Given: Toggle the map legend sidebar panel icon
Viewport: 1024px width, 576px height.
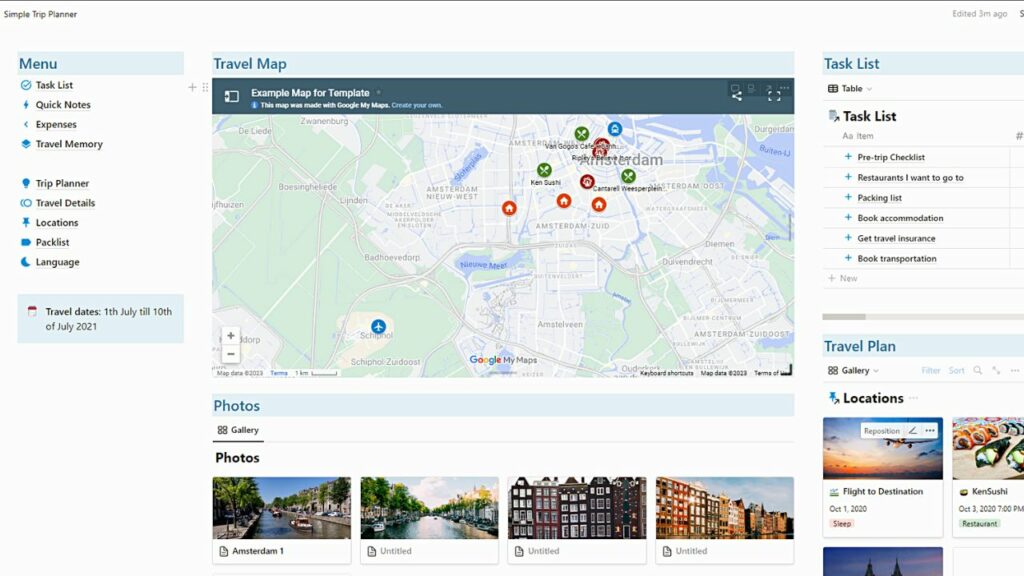Looking at the screenshot, I should 232,96.
